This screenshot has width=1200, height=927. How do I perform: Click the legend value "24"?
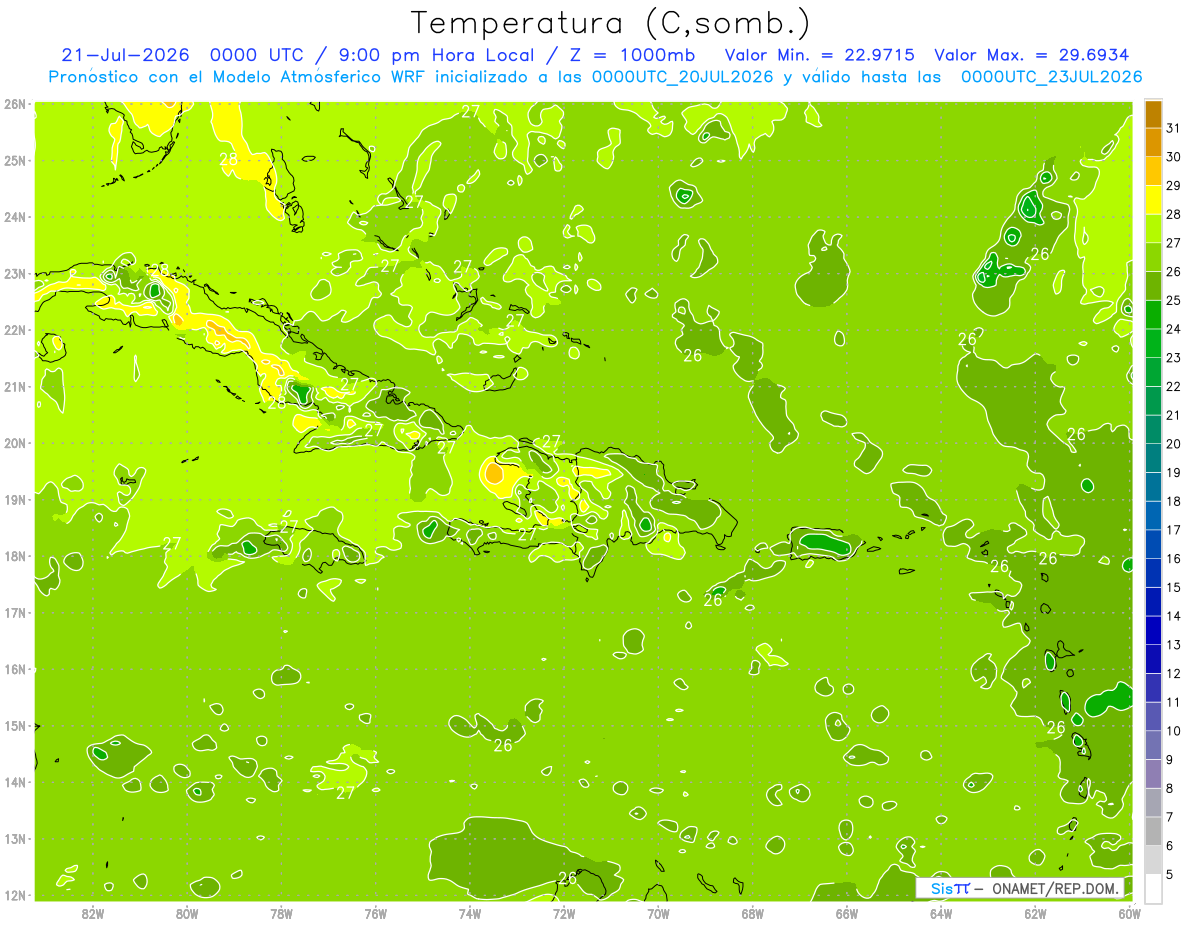[x=1173, y=329]
